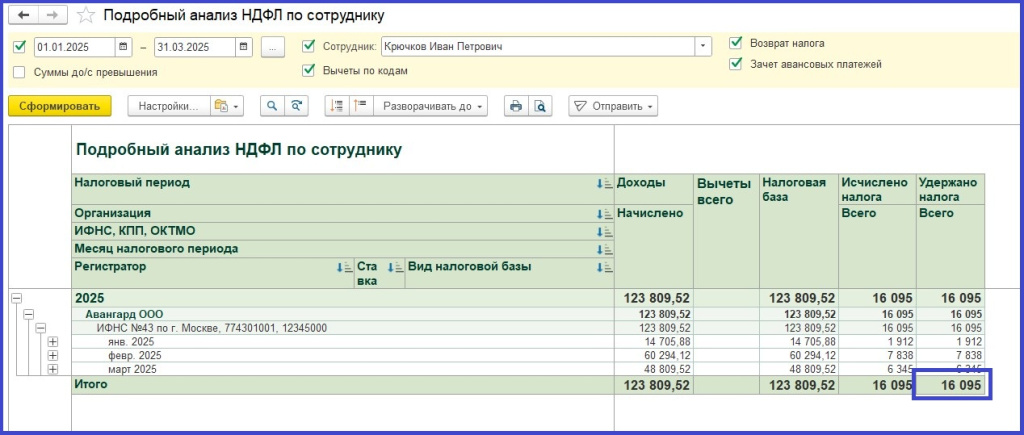Click the back navigation arrow
Screen dimensions: 1024x435
23,16
